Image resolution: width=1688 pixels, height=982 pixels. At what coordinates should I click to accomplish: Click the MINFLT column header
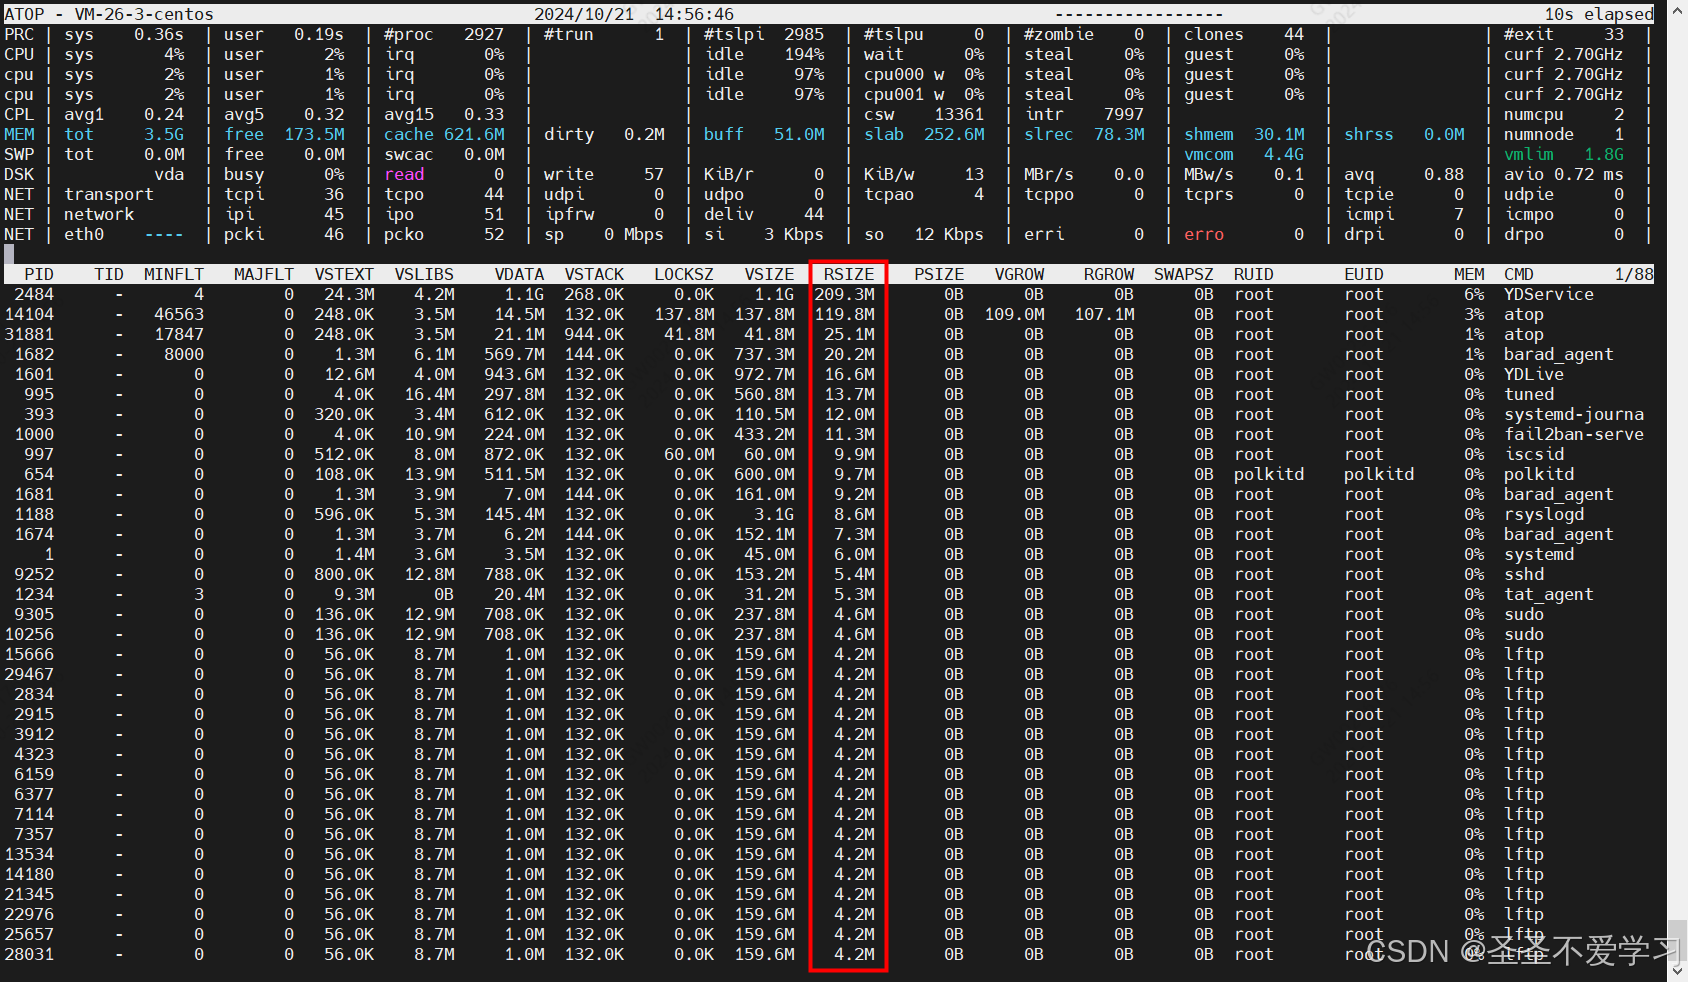(x=174, y=274)
